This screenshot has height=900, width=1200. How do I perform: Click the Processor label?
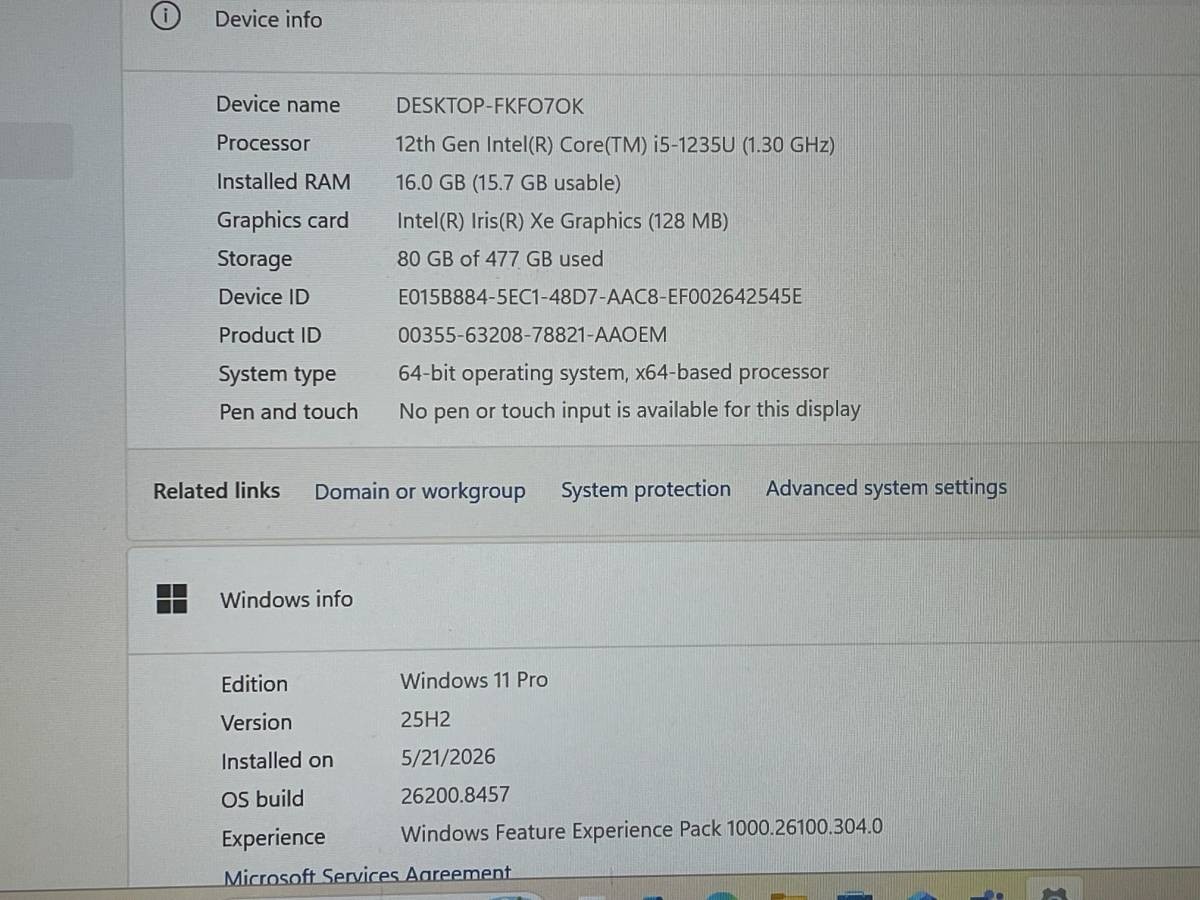pyautogui.click(x=263, y=143)
